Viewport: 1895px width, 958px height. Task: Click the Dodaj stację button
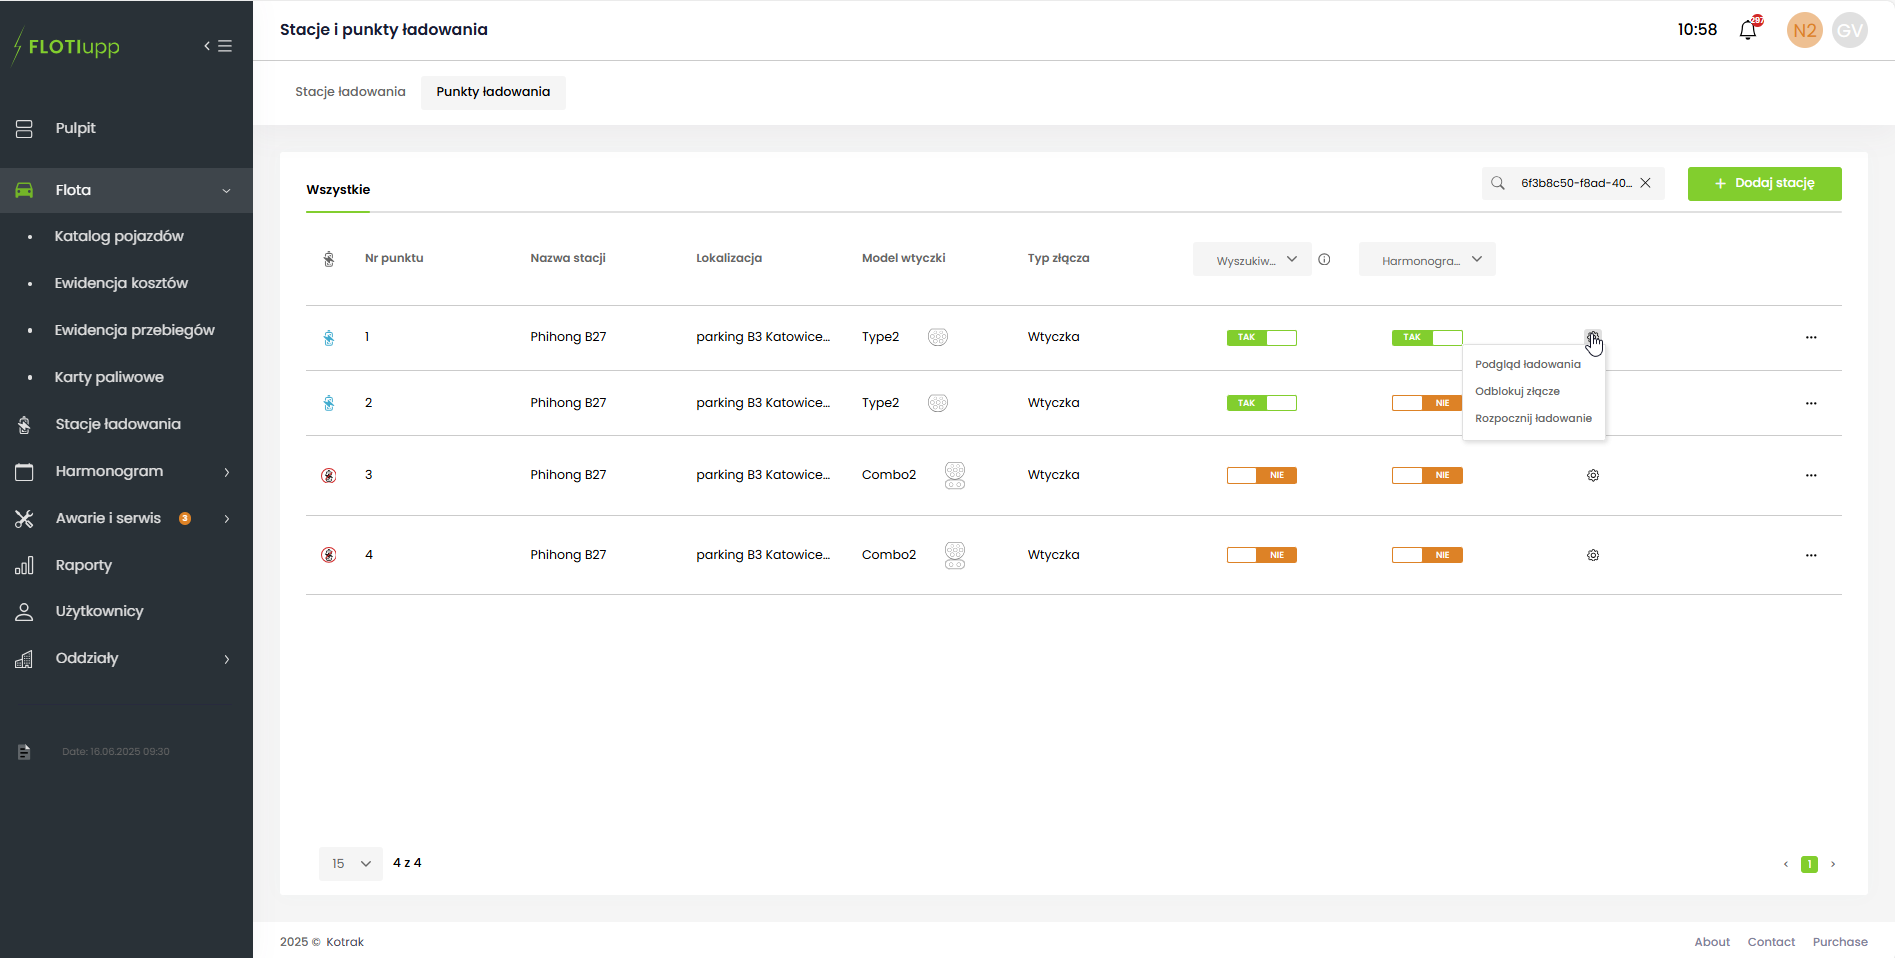[x=1764, y=184]
